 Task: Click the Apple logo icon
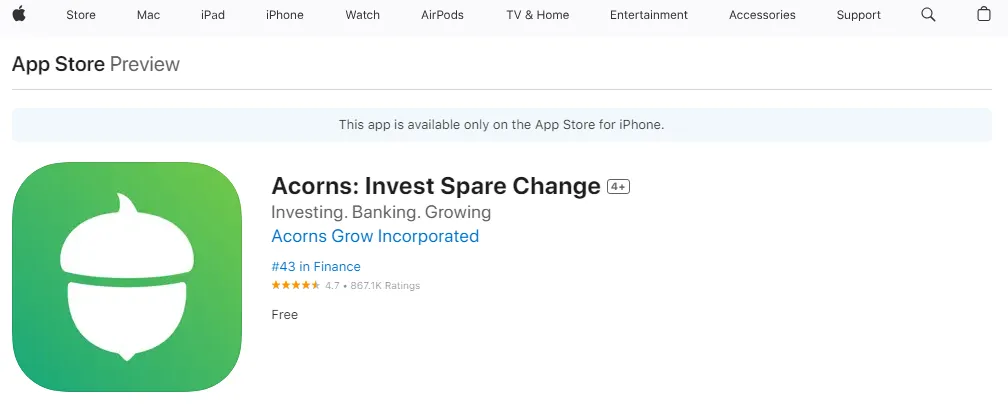point(19,14)
